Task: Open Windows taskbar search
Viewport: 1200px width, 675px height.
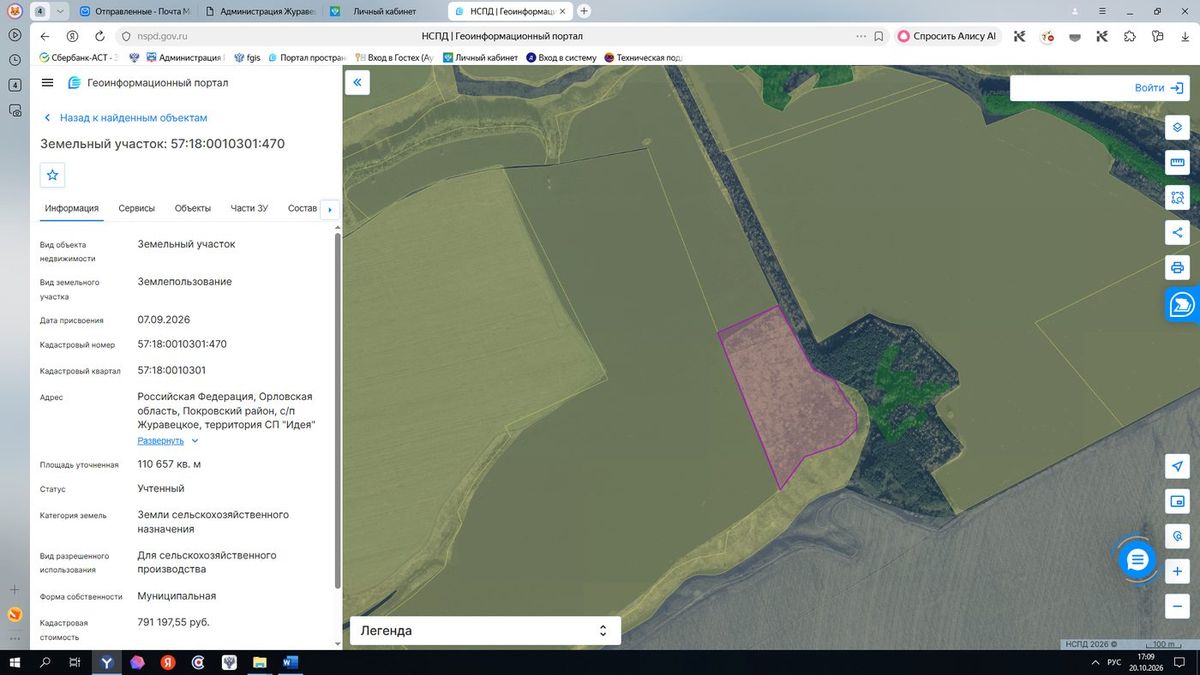Action: [x=45, y=662]
